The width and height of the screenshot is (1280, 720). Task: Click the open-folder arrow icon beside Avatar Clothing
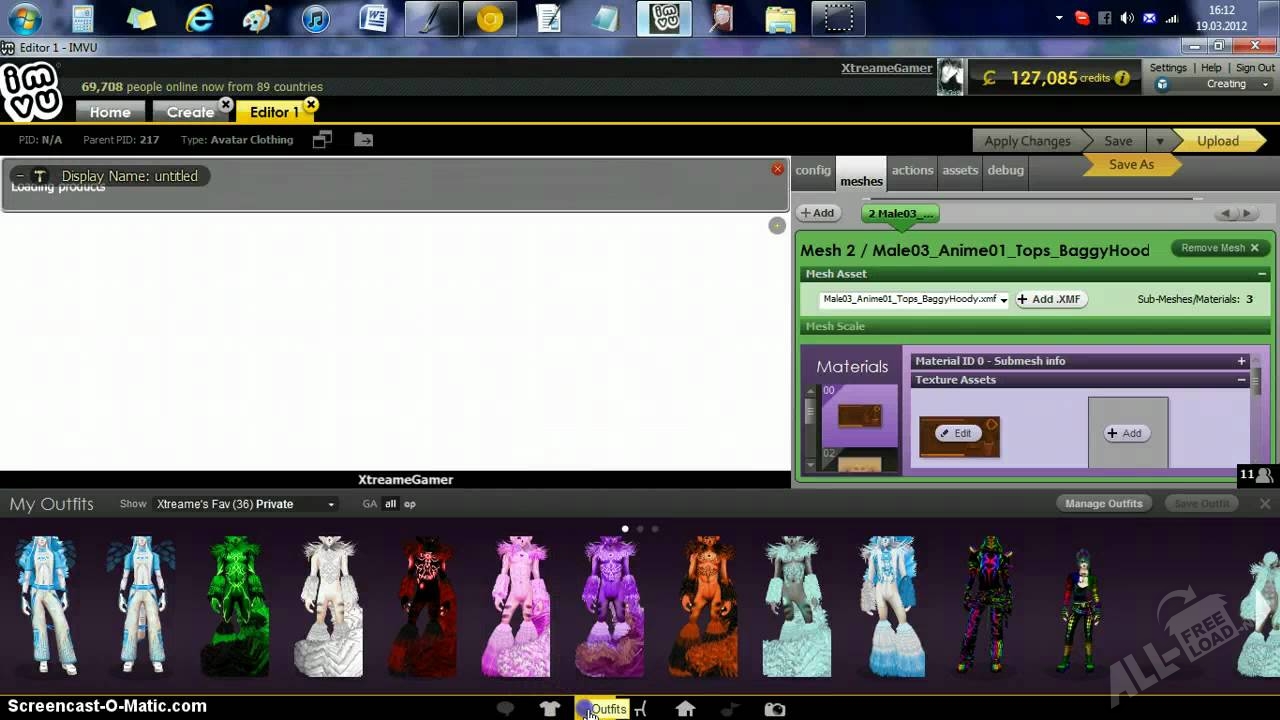(363, 140)
